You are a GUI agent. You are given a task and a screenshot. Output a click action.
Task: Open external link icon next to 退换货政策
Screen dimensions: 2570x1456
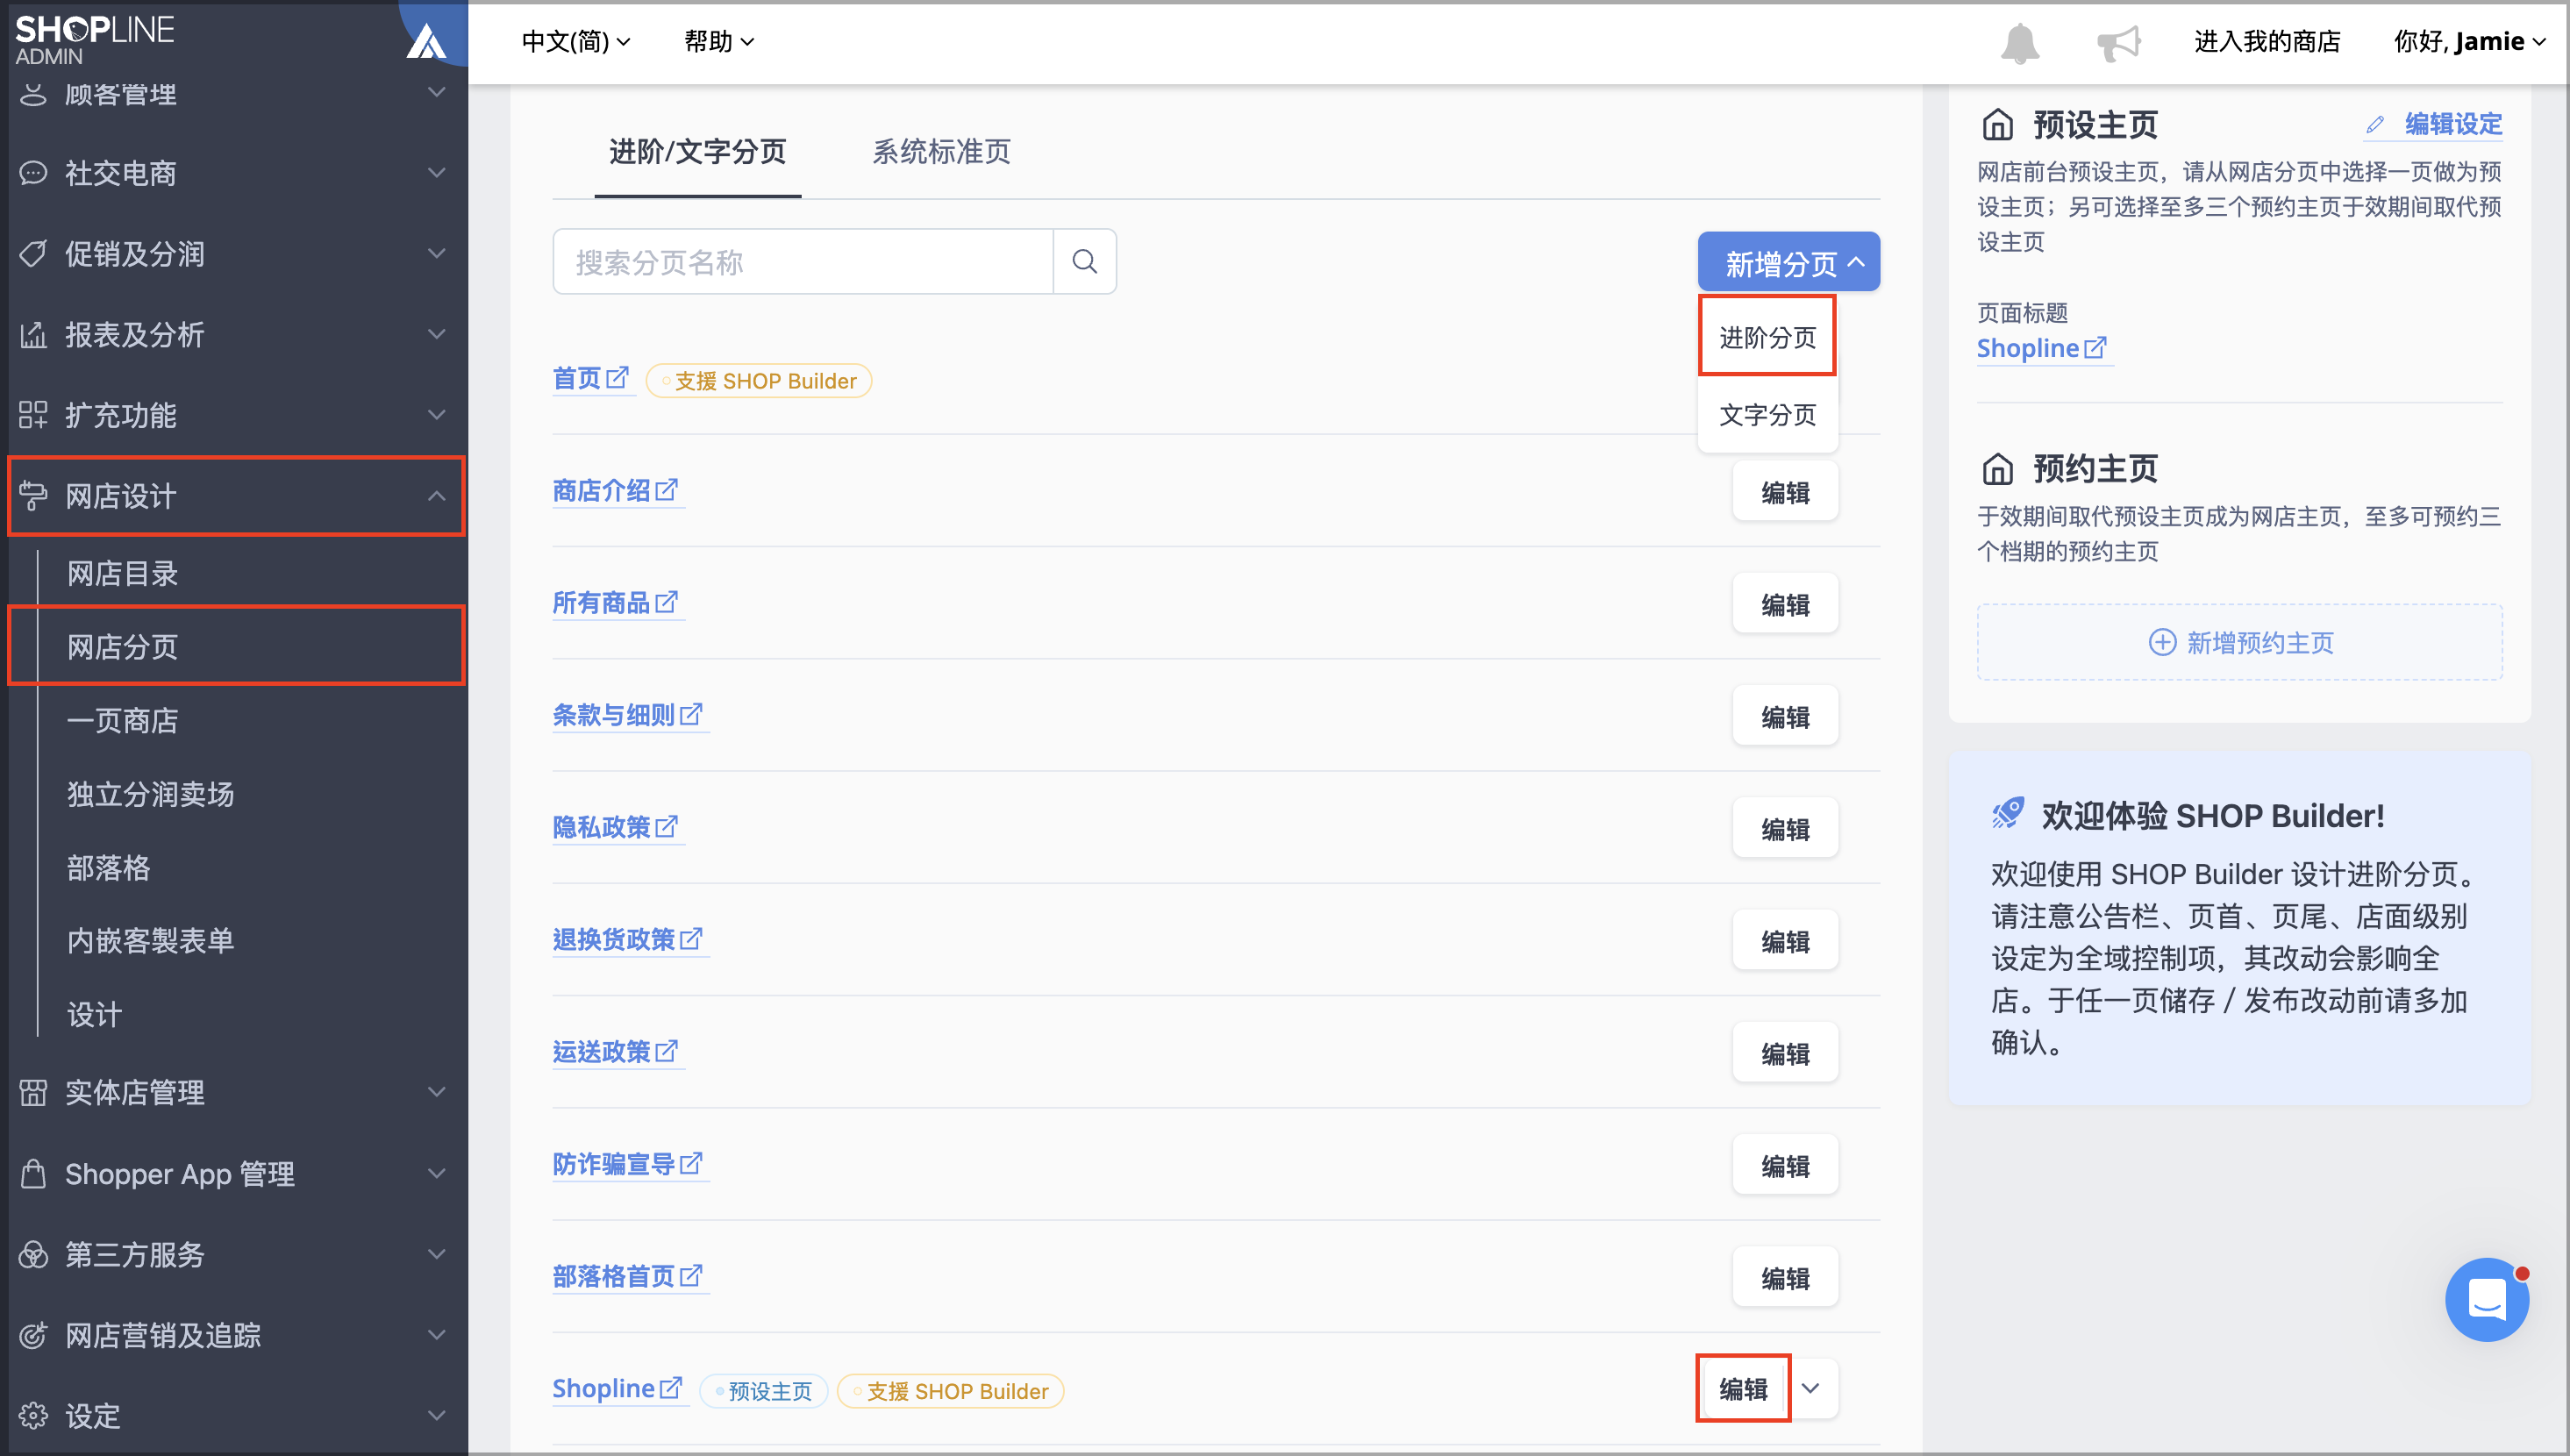(x=691, y=938)
